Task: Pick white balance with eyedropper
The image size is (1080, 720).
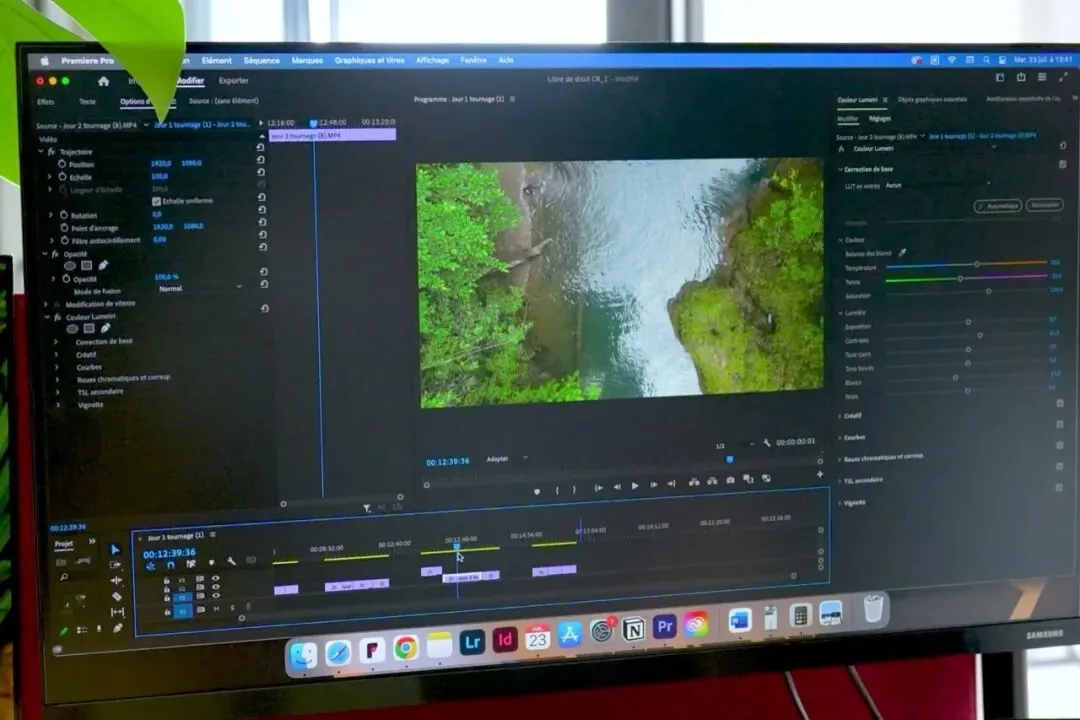Action: tap(902, 253)
